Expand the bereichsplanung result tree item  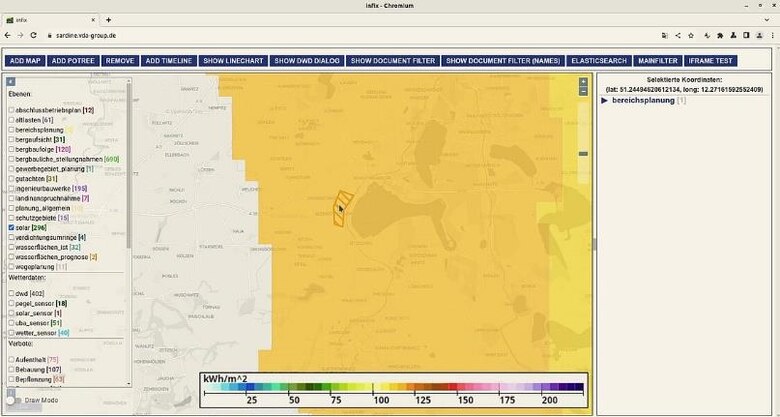pyautogui.click(x=604, y=101)
